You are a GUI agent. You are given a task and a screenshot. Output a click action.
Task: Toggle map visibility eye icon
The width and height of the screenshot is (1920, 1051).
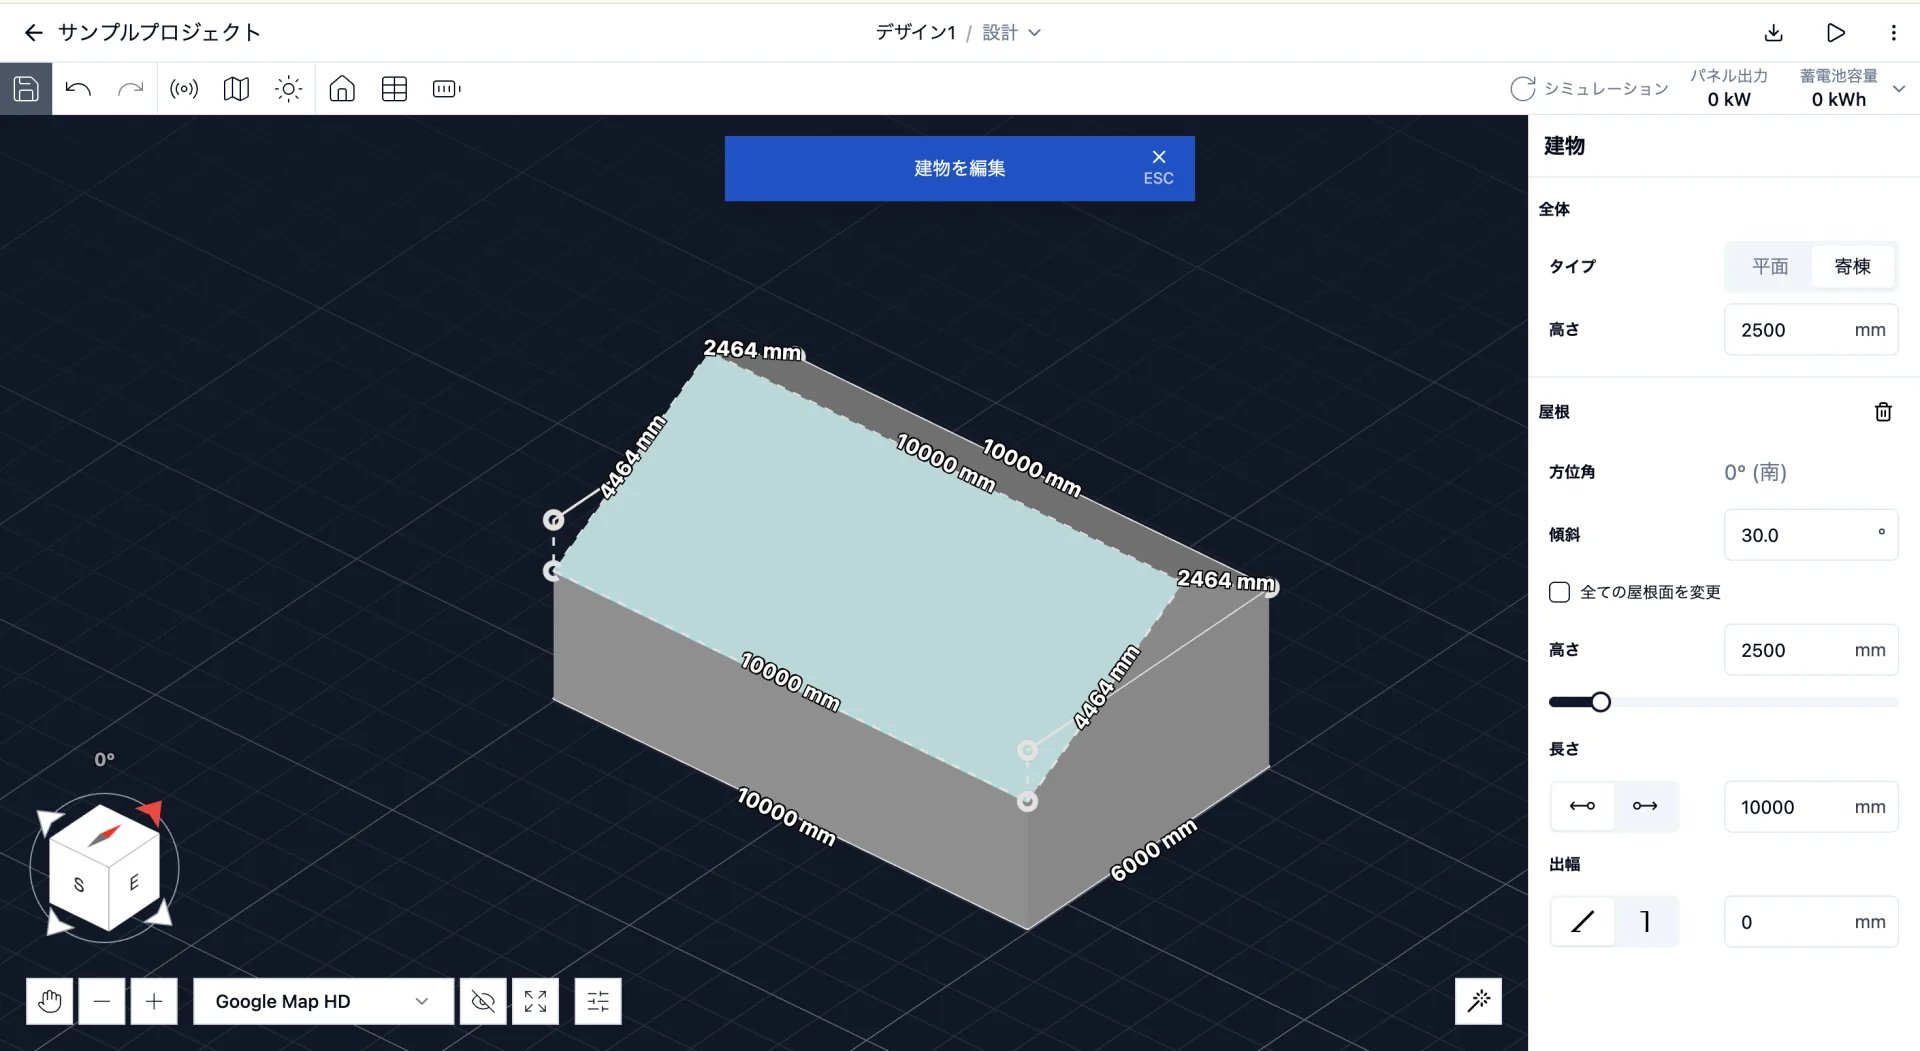483,1001
